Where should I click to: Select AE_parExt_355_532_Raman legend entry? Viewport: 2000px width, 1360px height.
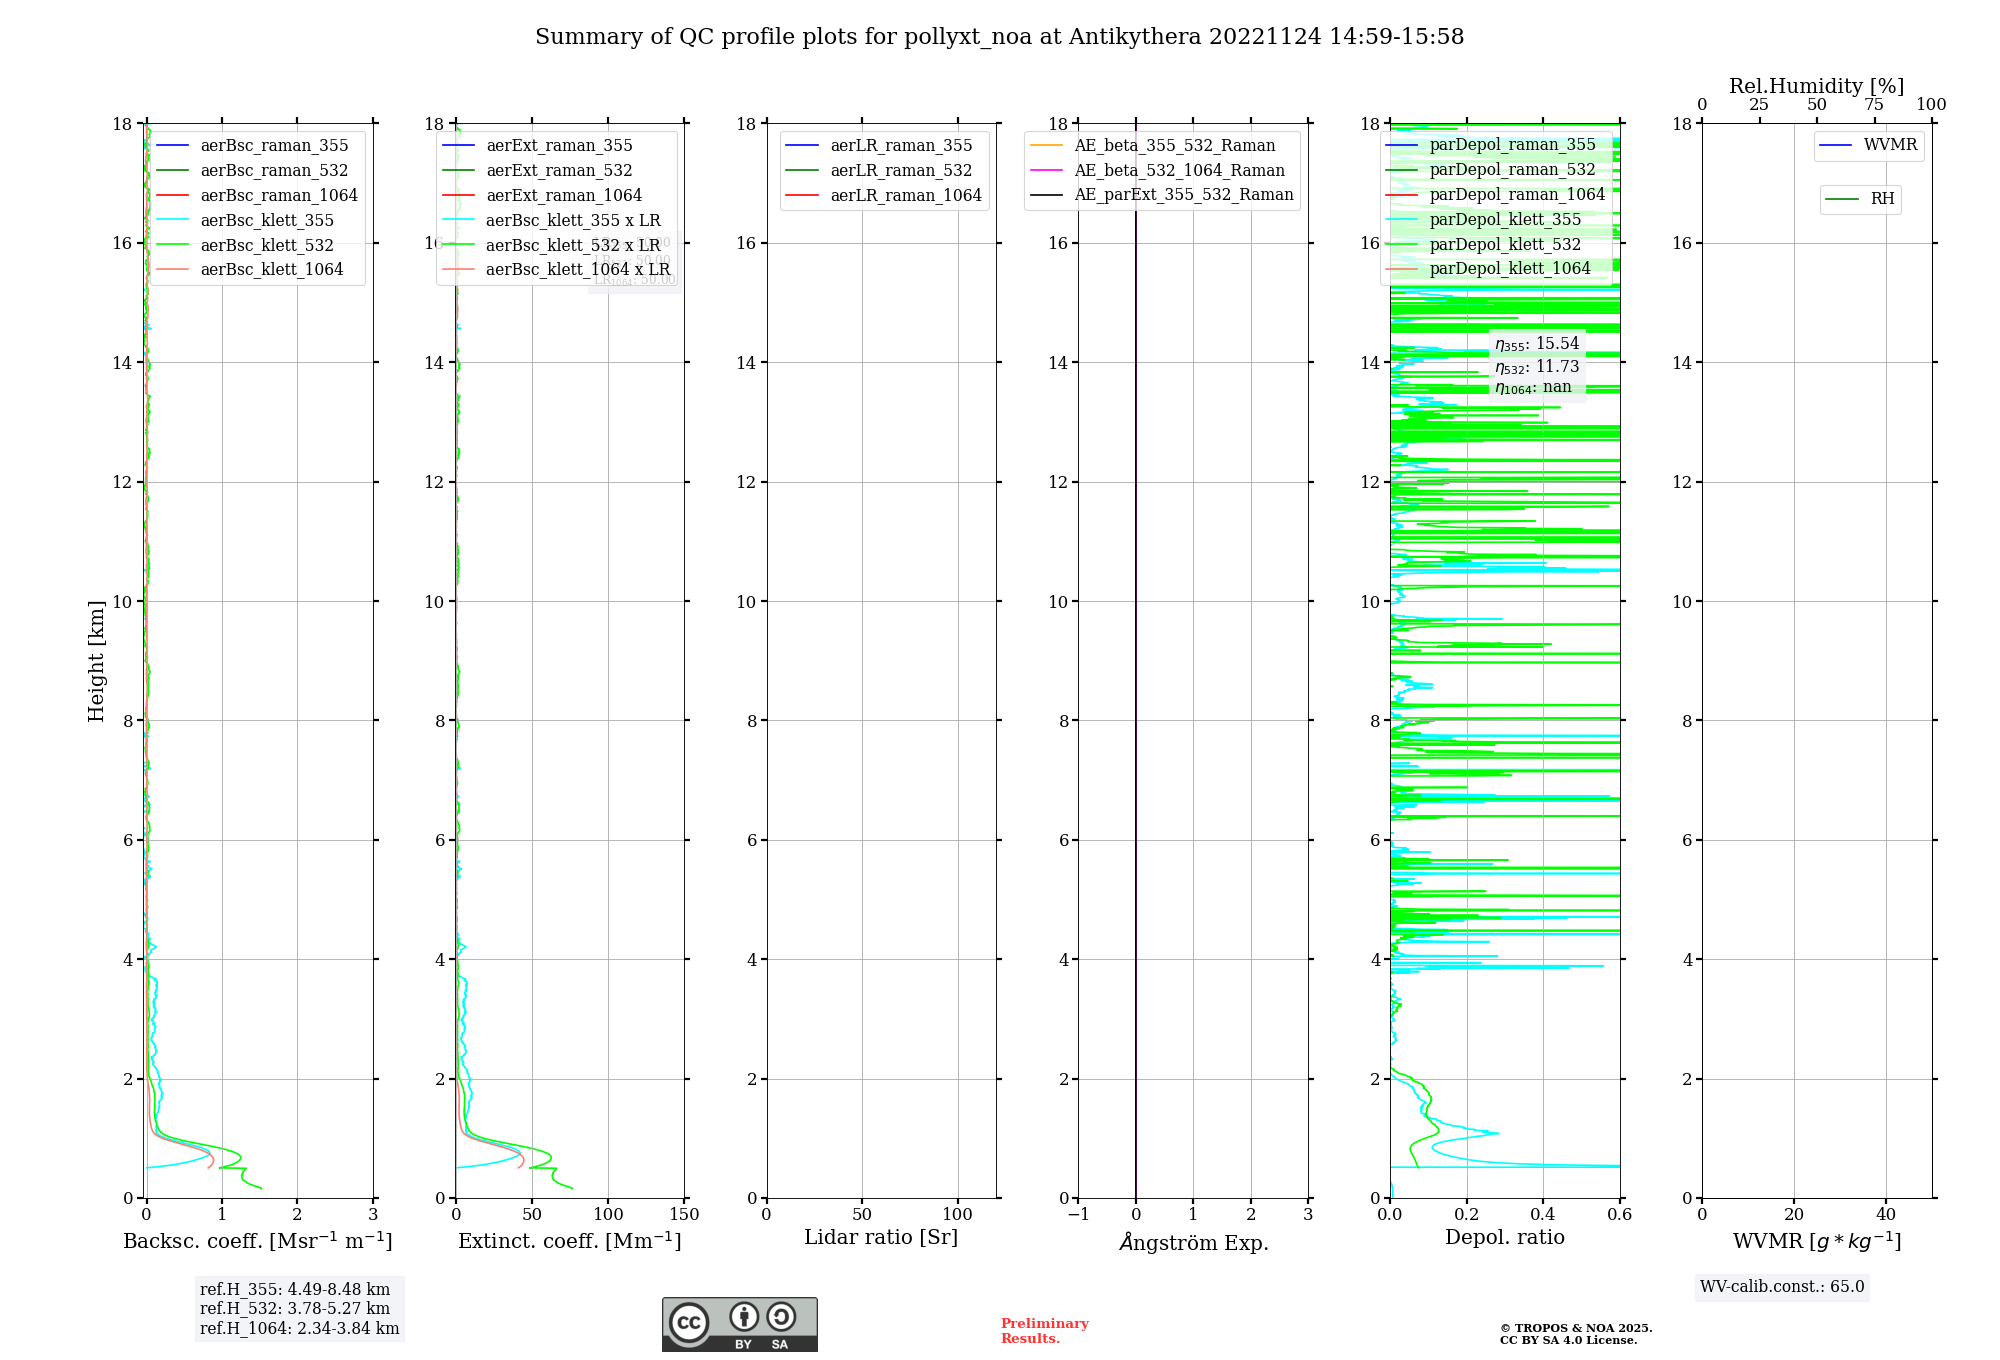pyautogui.click(x=1162, y=195)
